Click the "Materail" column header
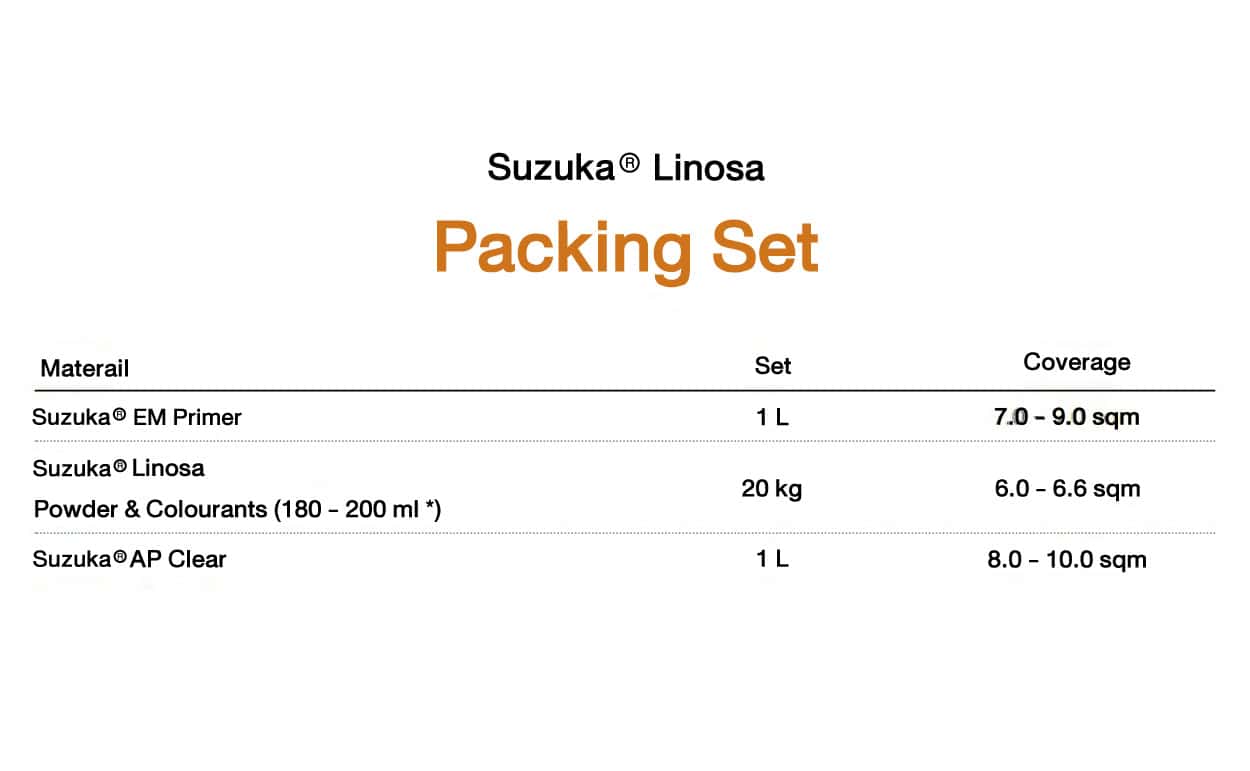1250x771 pixels. tap(85, 368)
